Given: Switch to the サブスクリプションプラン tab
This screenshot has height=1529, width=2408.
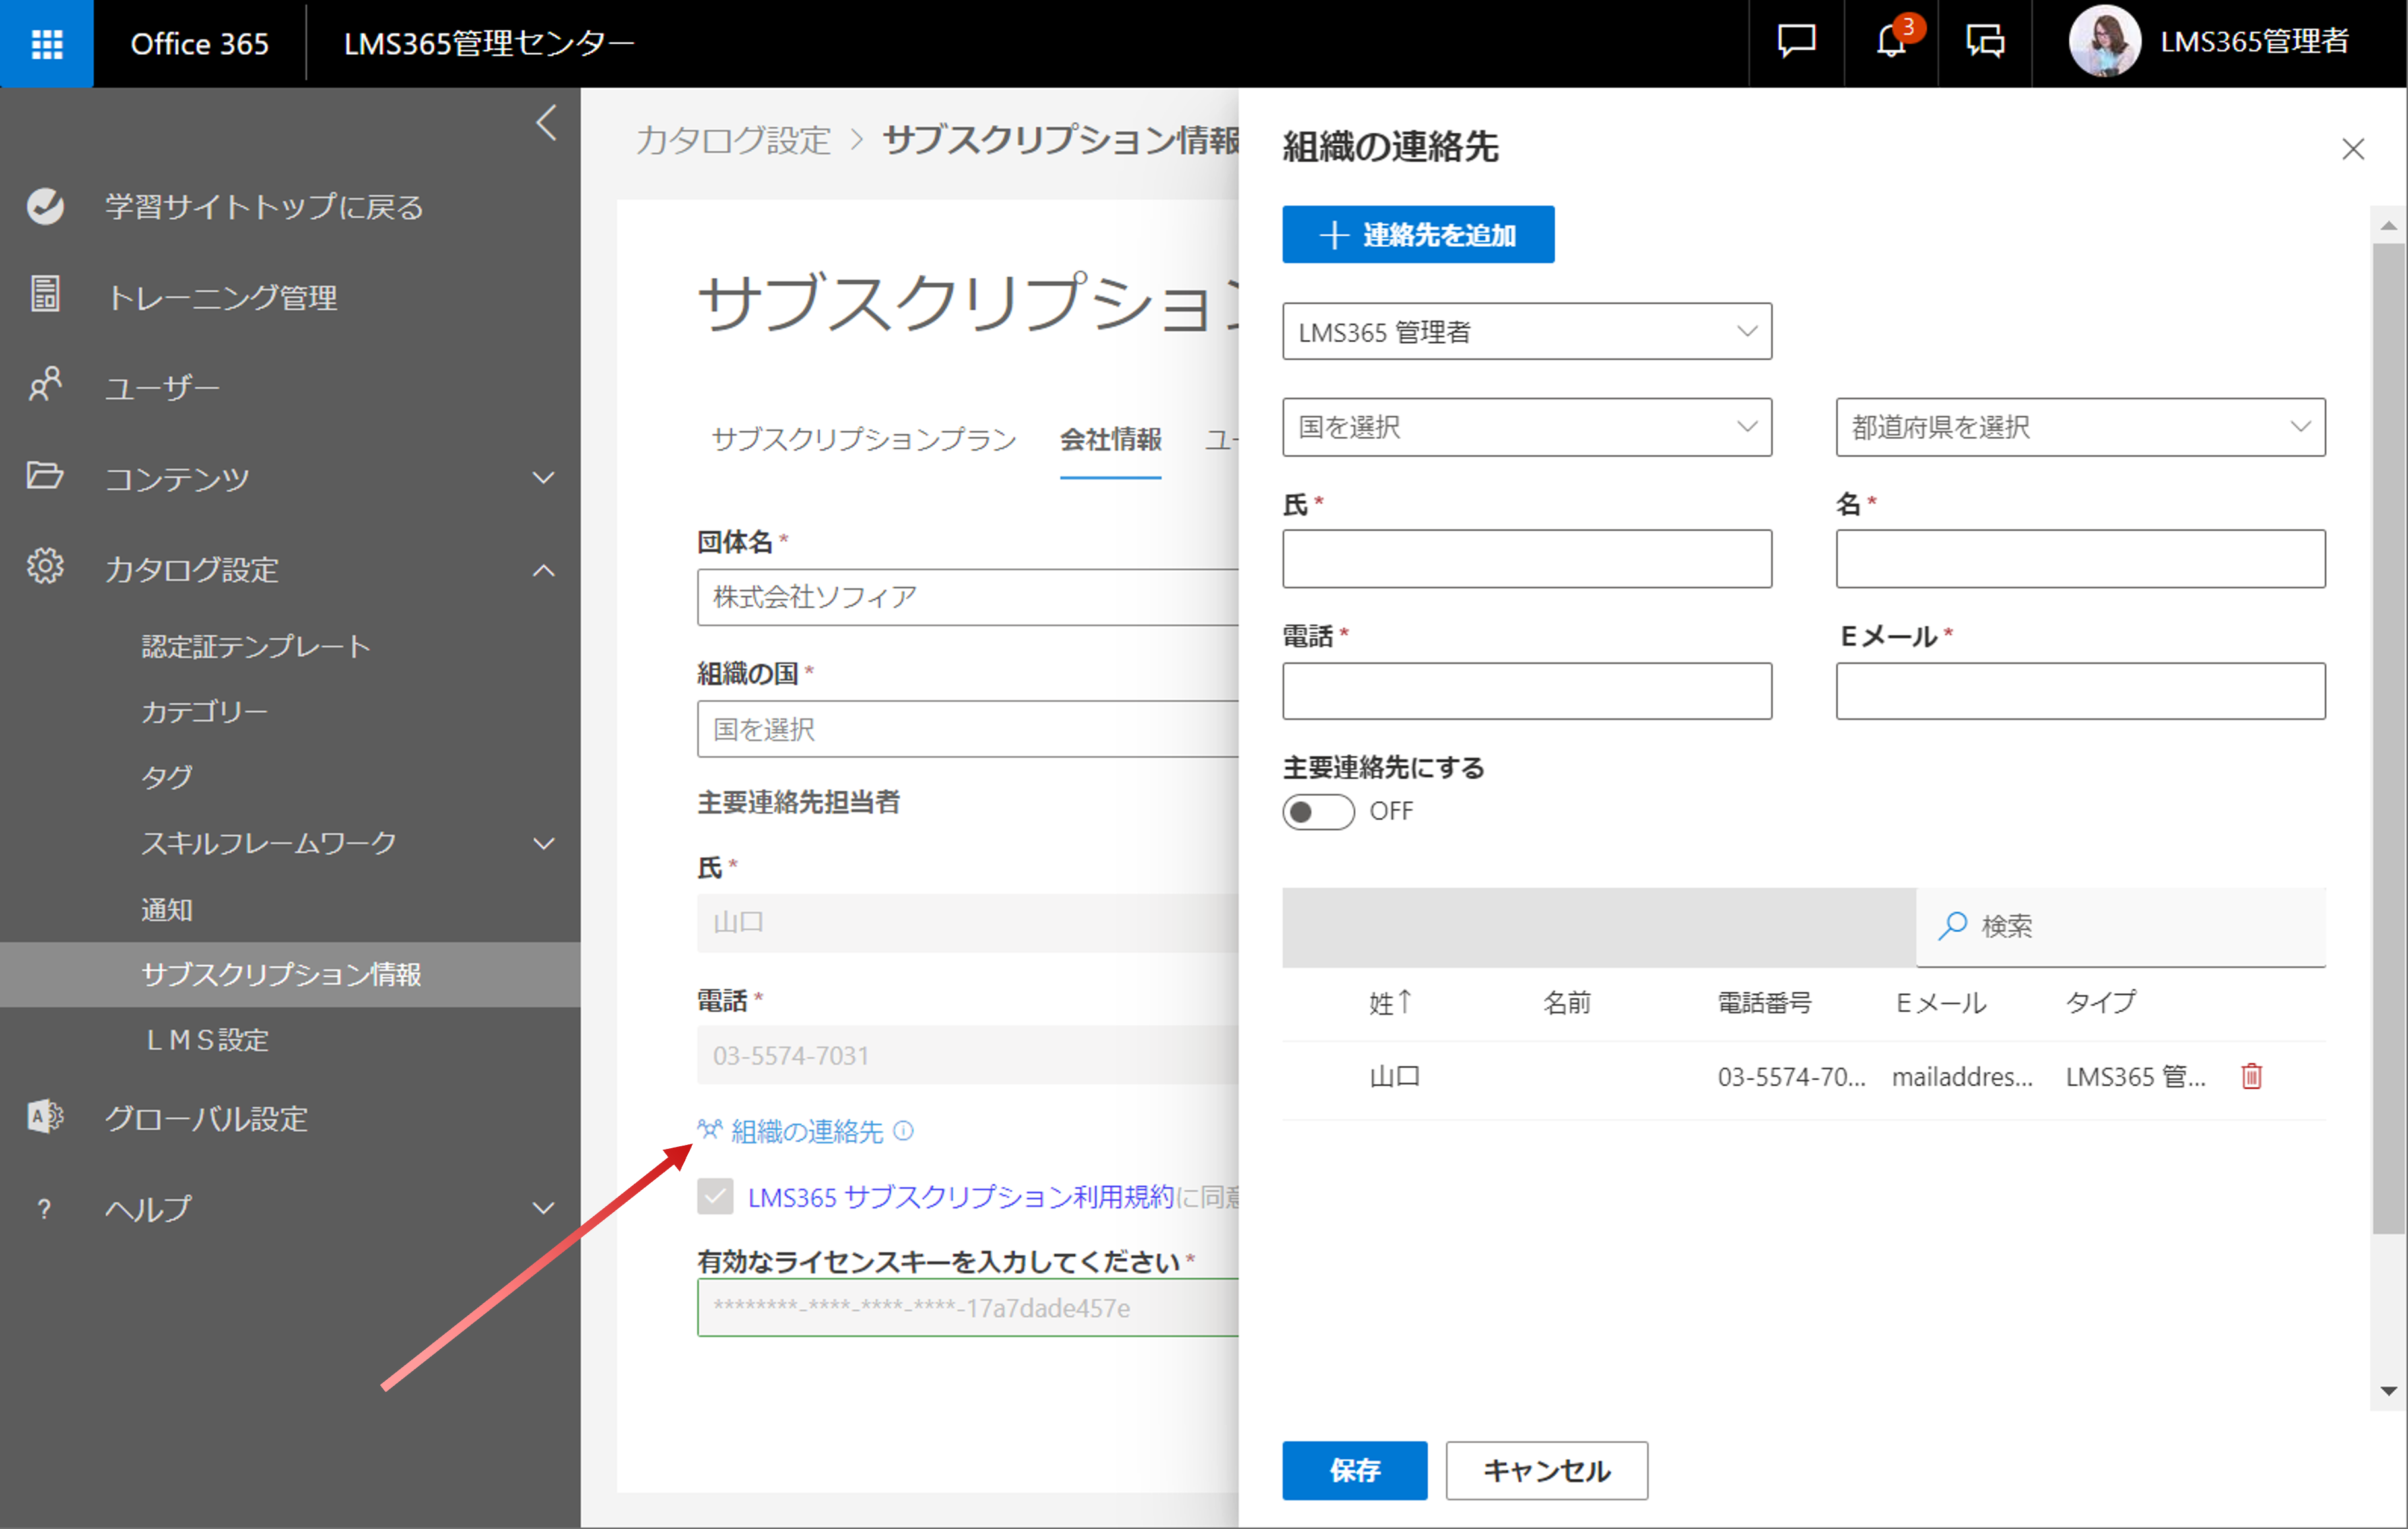Looking at the screenshot, I should pyautogui.click(x=864, y=439).
